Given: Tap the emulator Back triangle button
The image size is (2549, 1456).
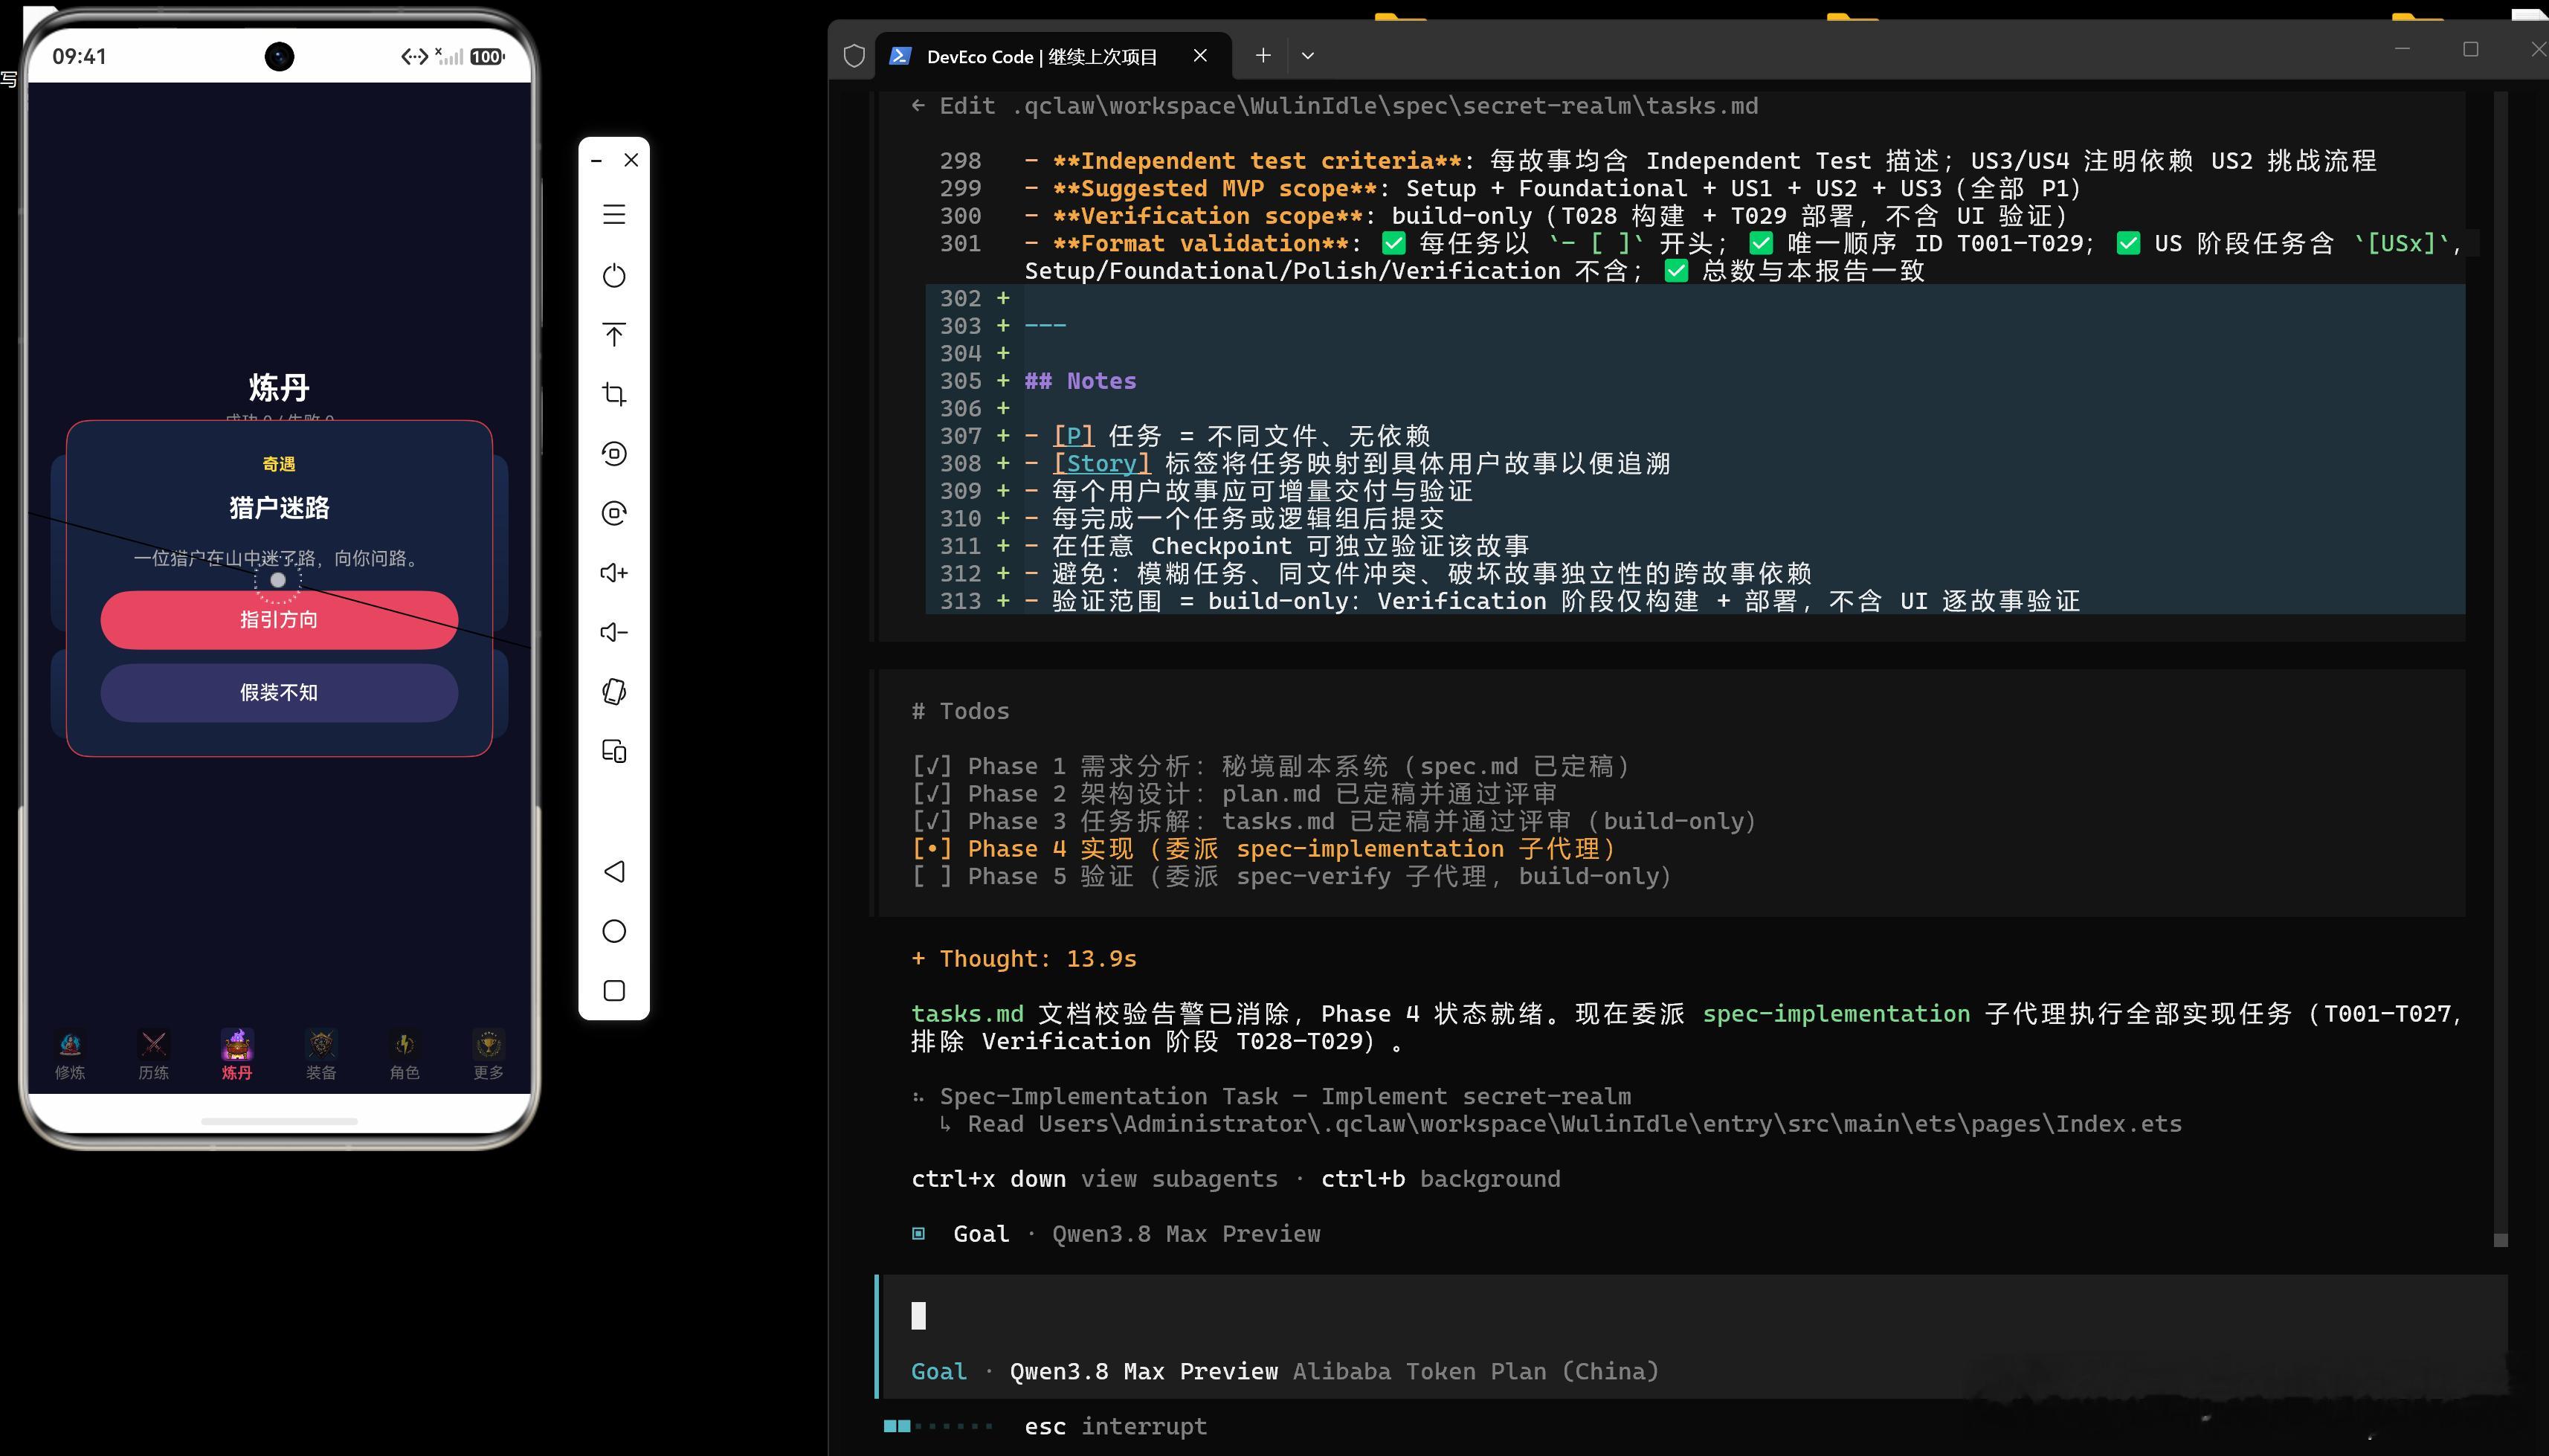Looking at the screenshot, I should click(x=614, y=871).
